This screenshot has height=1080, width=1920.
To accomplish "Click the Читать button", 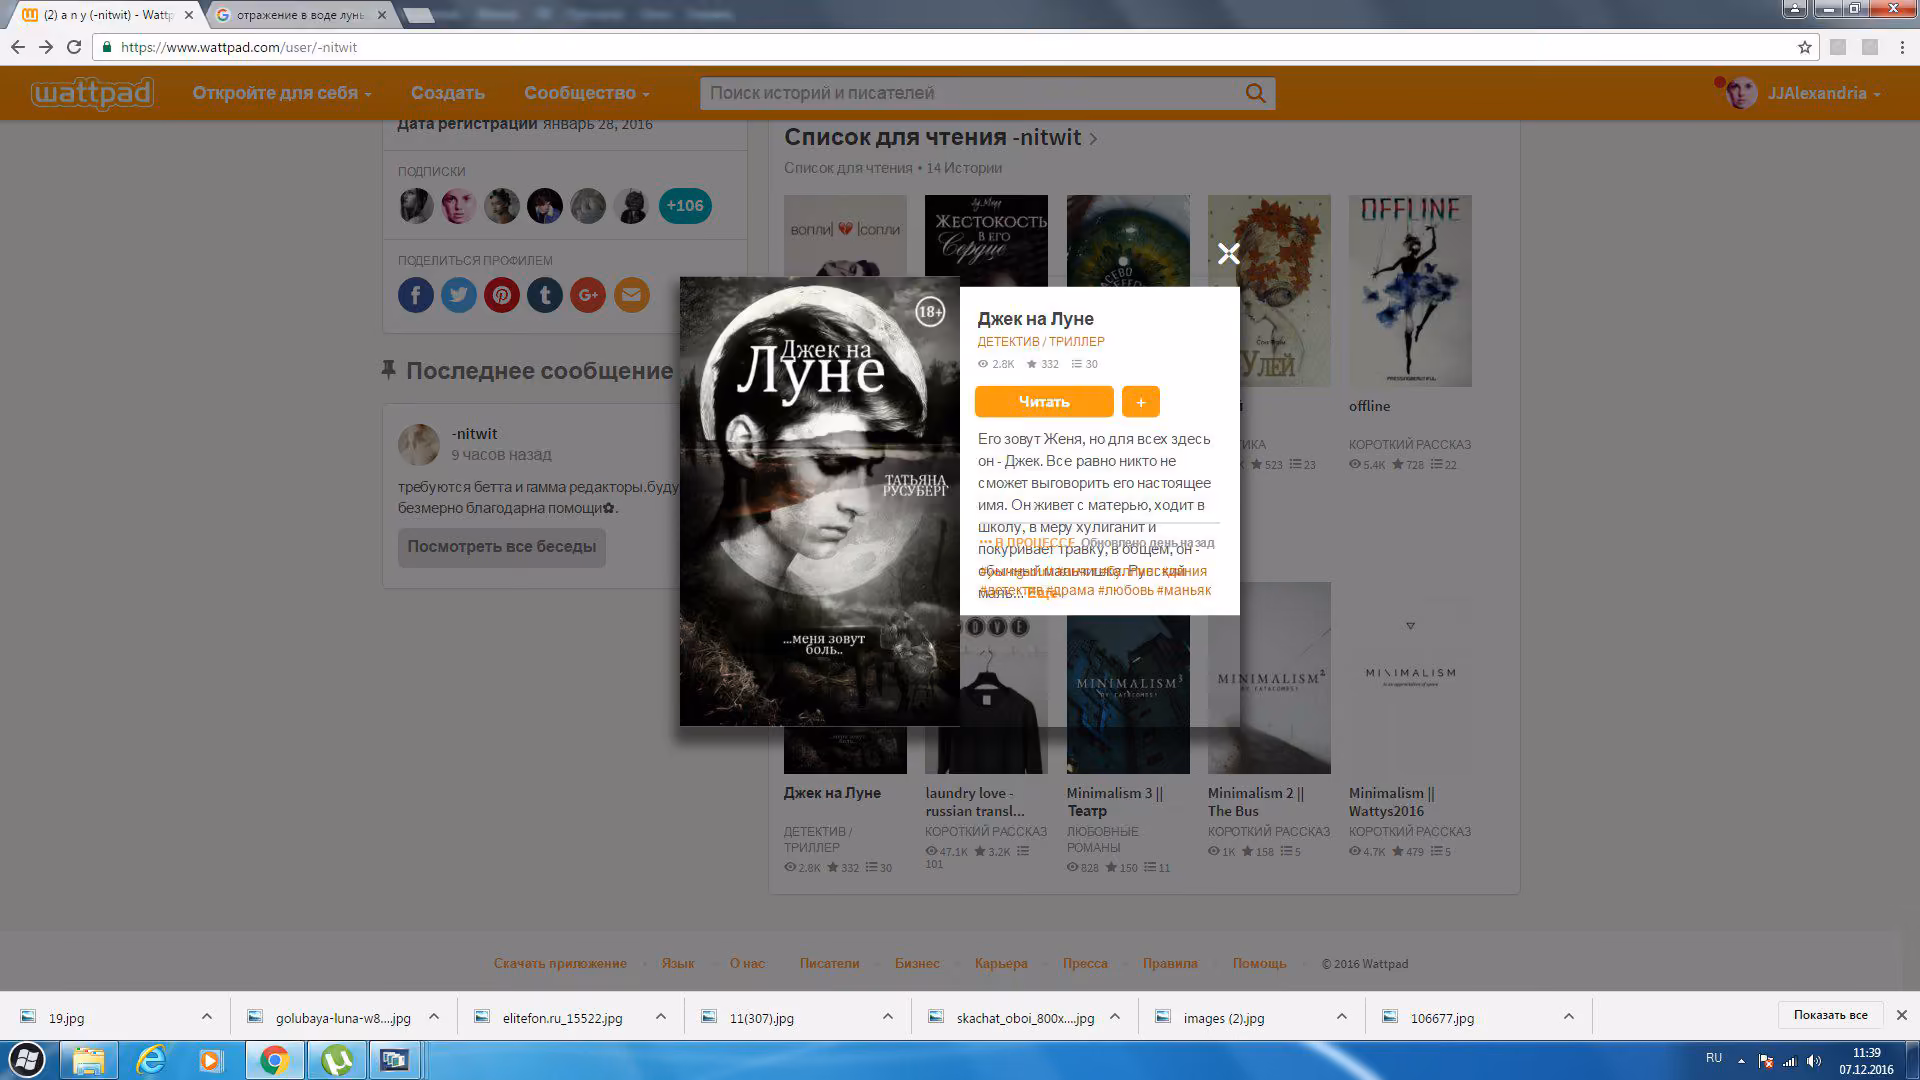I will point(1044,402).
